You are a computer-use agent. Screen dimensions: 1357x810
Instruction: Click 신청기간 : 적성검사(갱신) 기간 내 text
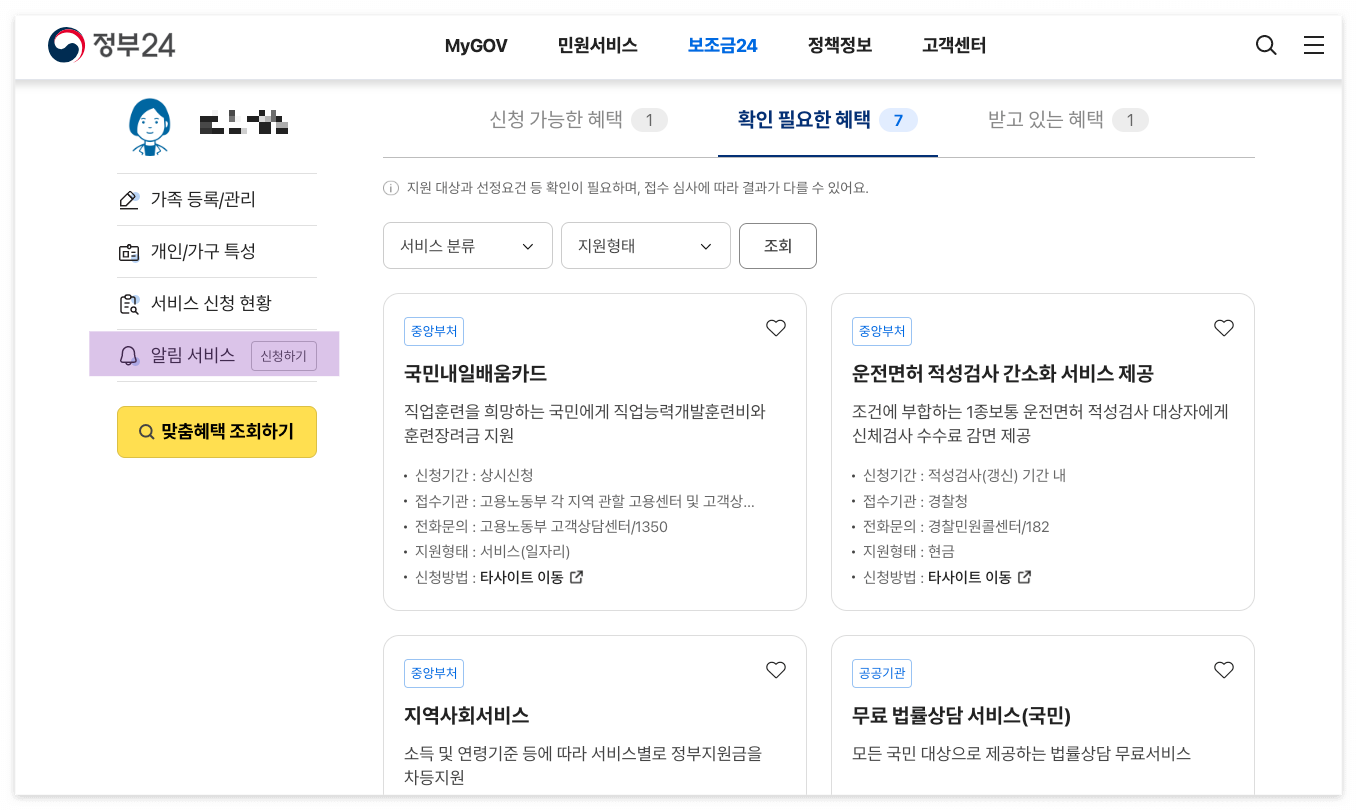click(x=964, y=475)
